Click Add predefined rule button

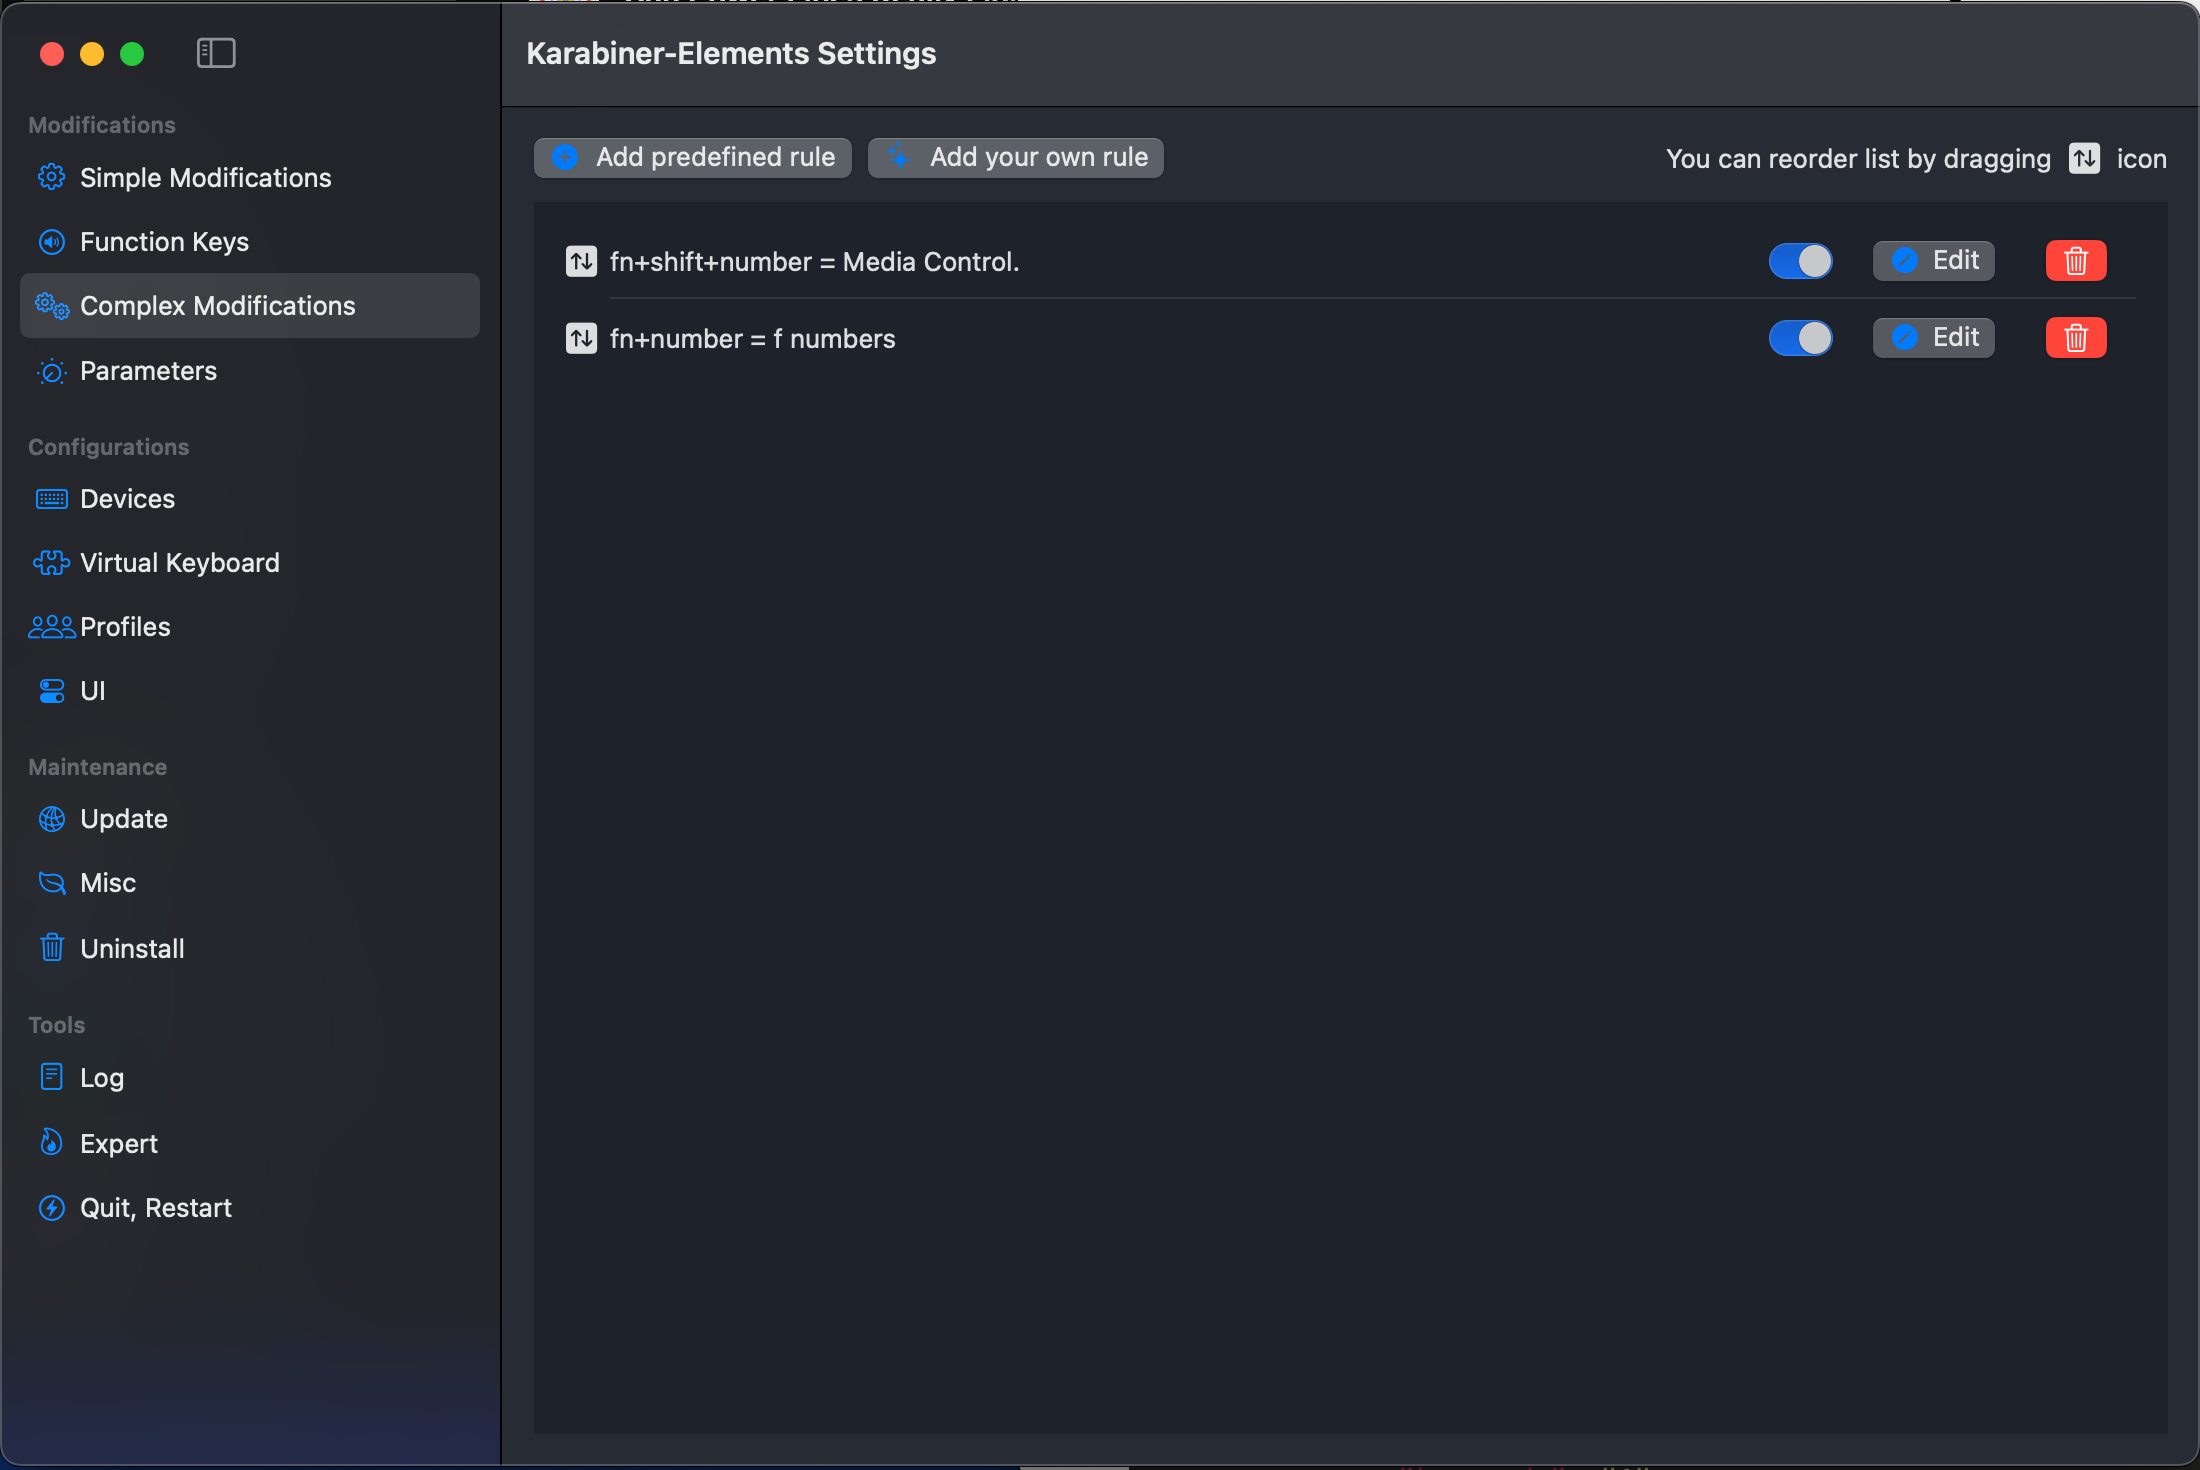click(x=693, y=158)
